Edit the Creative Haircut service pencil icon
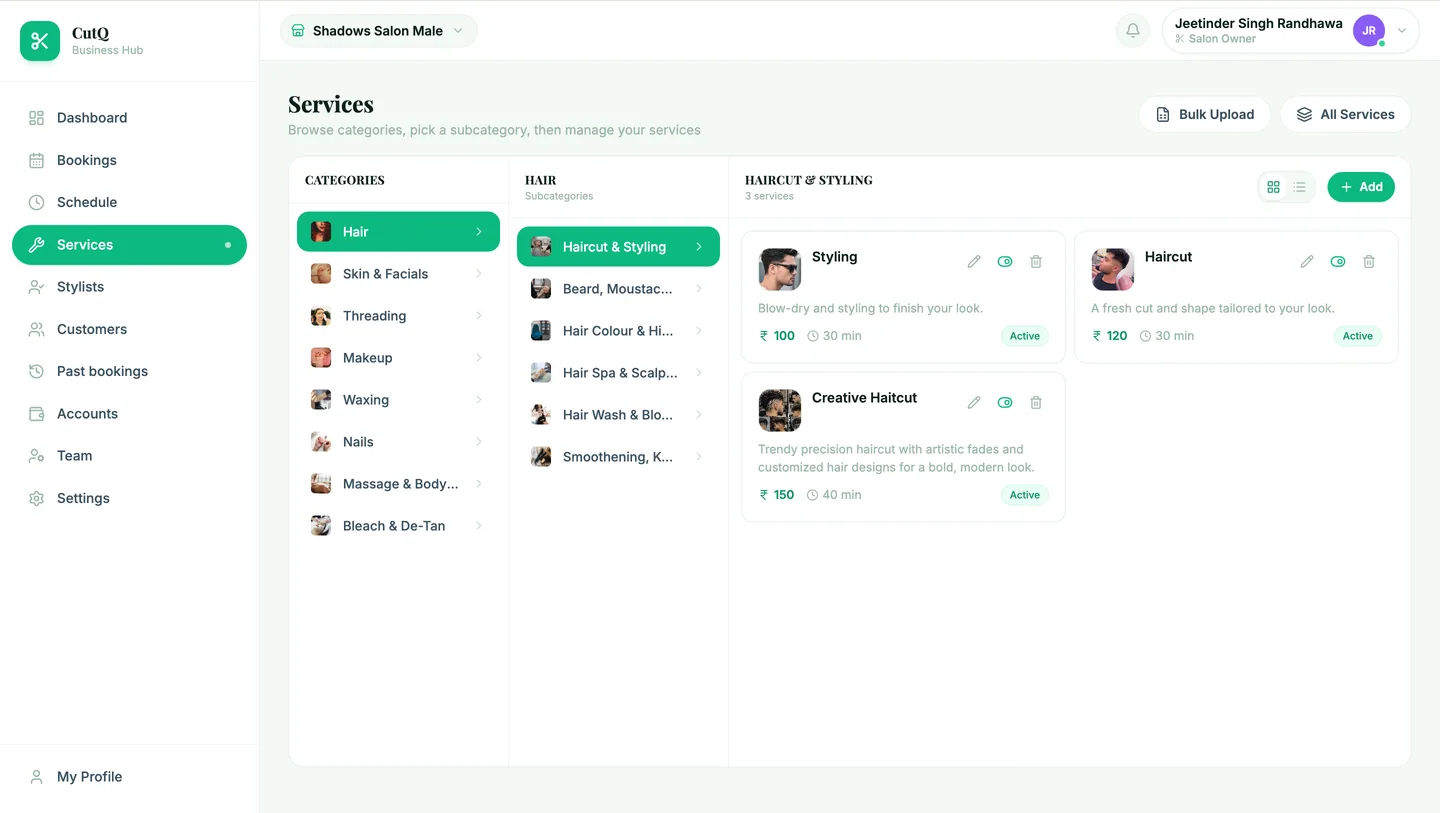The width and height of the screenshot is (1440, 813). [x=974, y=403]
